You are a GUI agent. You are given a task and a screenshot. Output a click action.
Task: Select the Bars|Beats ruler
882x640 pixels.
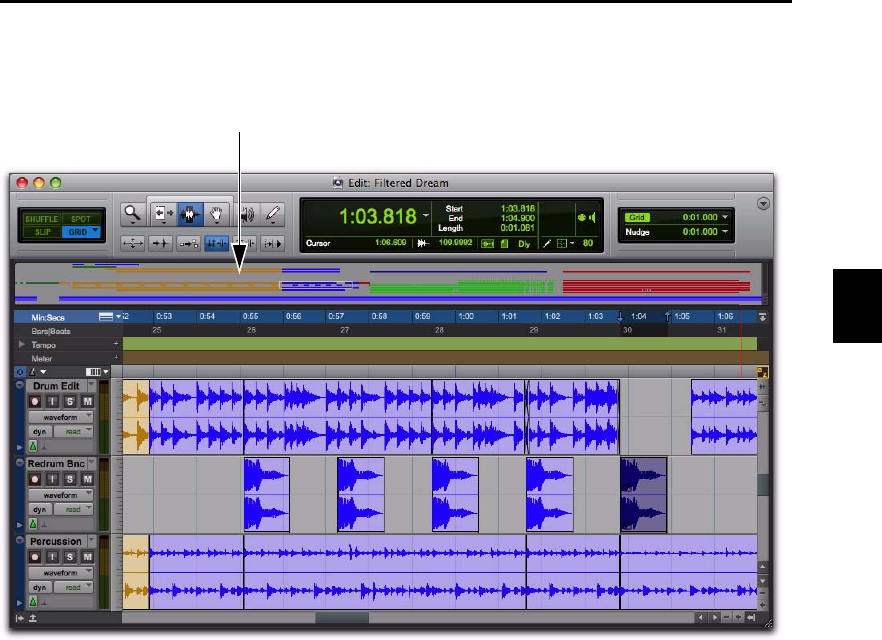[x=50, y=329]
